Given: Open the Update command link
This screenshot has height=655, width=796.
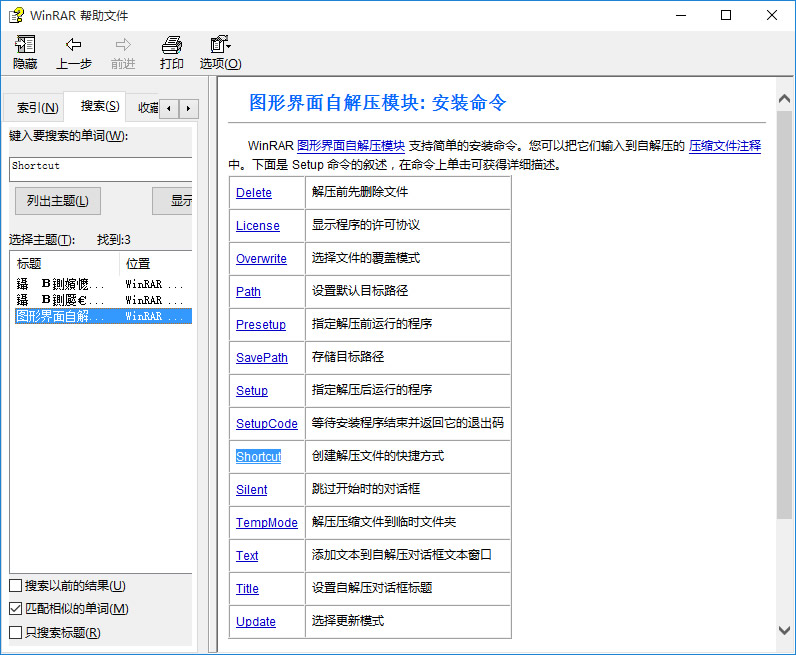Looking at the screenshot, I should click(x=256, y=622).
